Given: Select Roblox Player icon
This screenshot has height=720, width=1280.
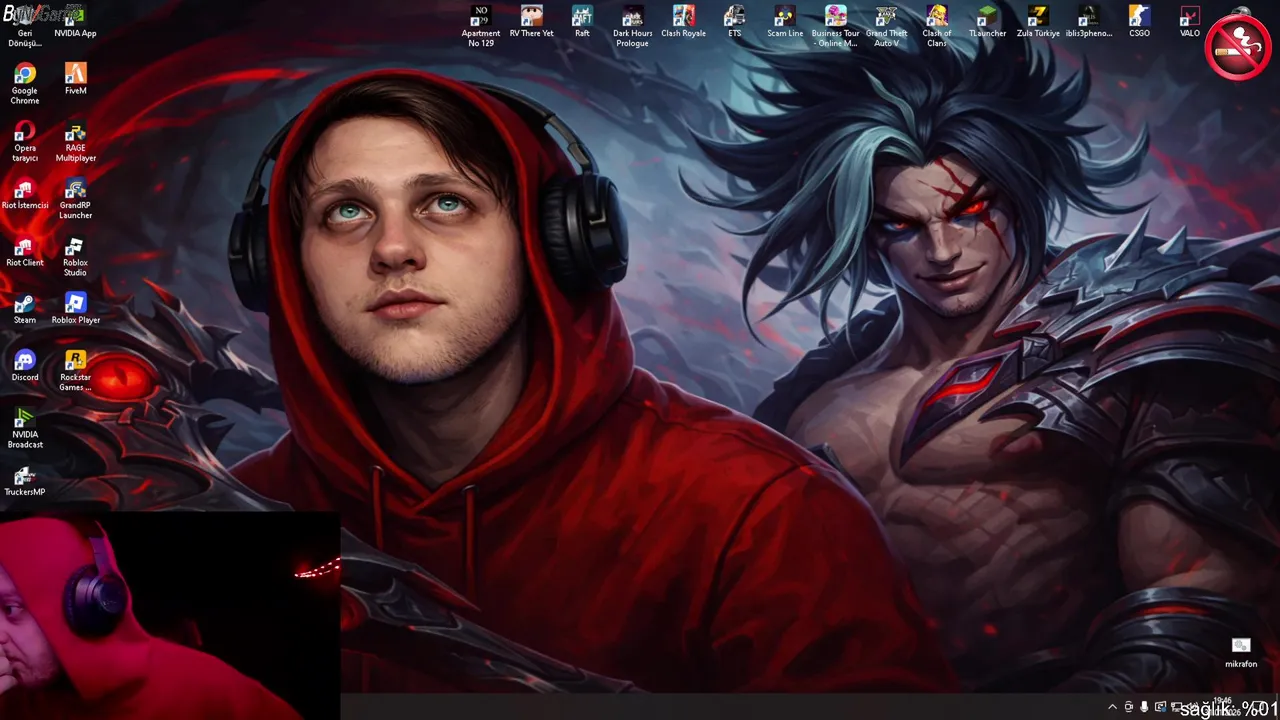Looking at the screenshot, I should [x=75, y=309].
